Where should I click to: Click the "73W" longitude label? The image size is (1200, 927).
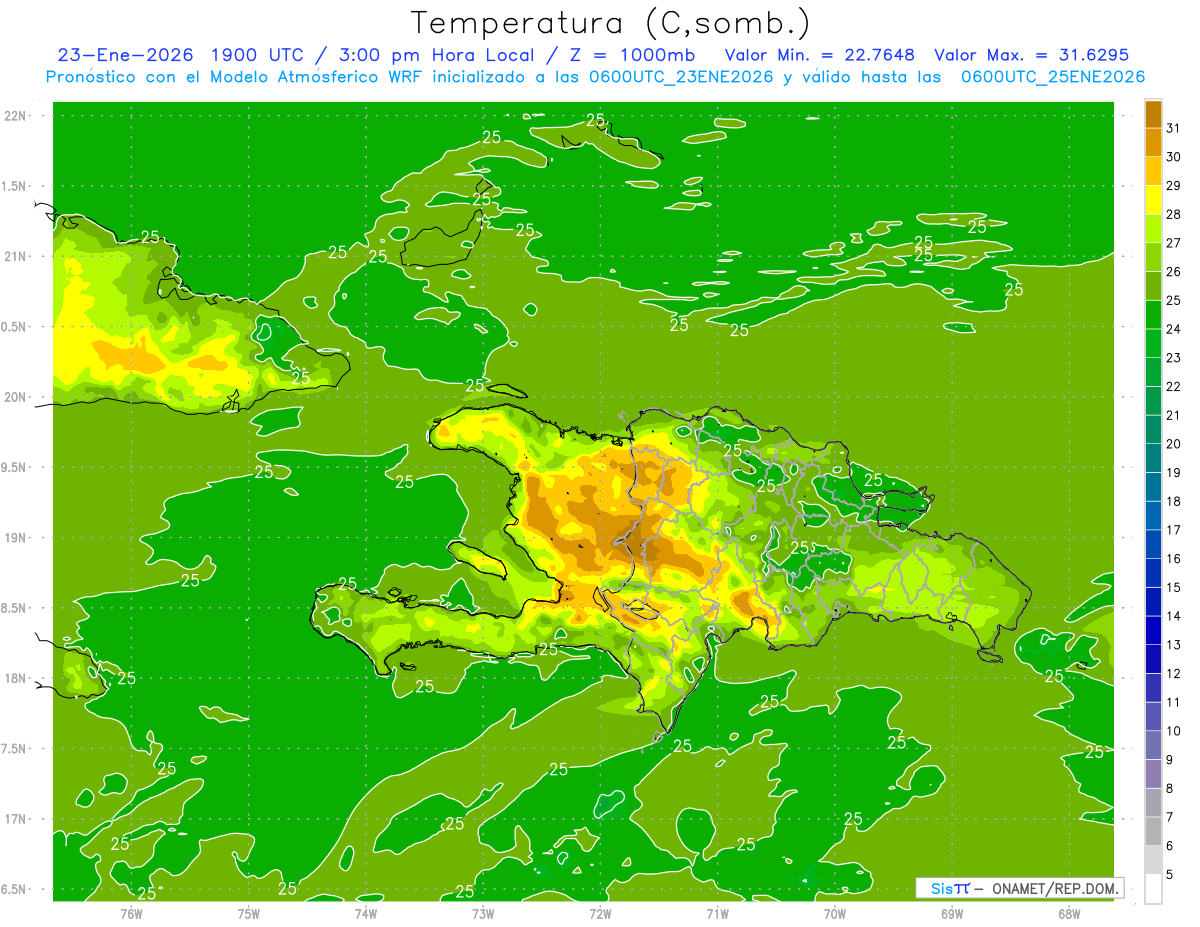click(x=483, y=913)
